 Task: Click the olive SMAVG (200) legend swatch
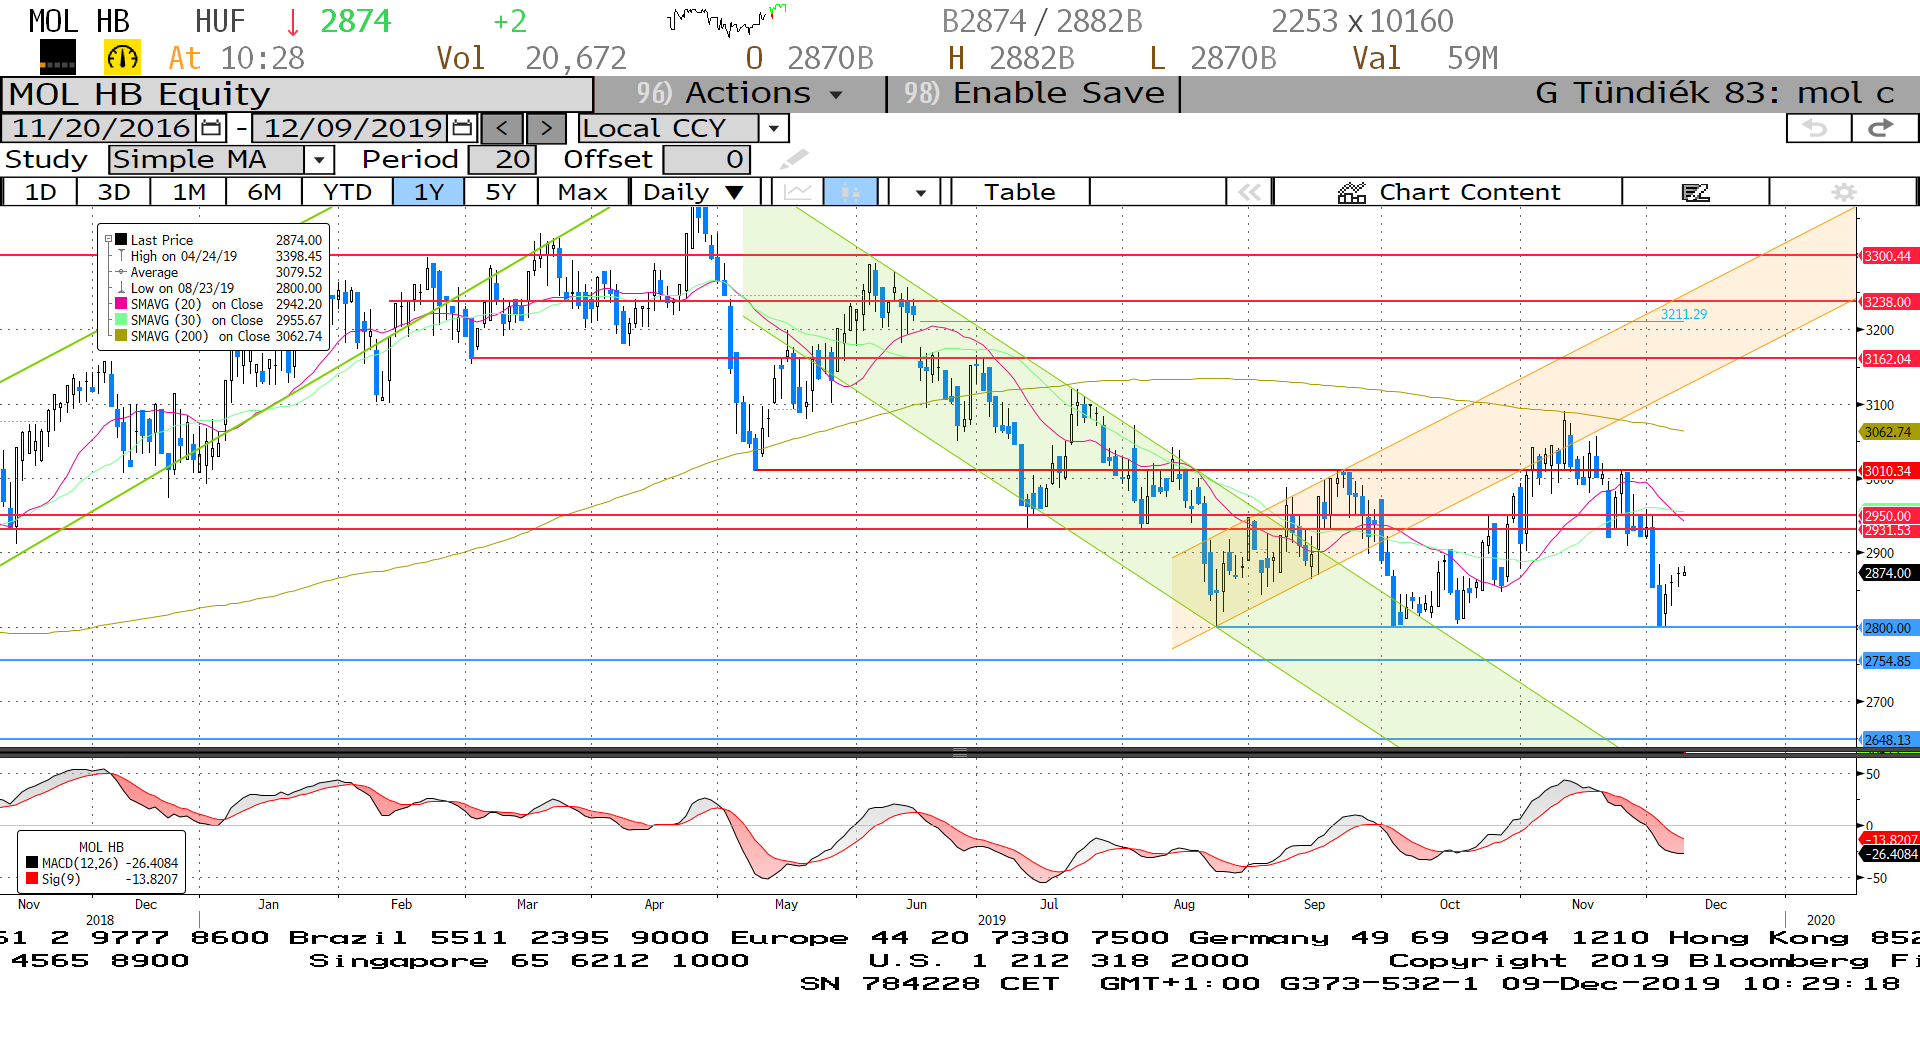point(121,336)
